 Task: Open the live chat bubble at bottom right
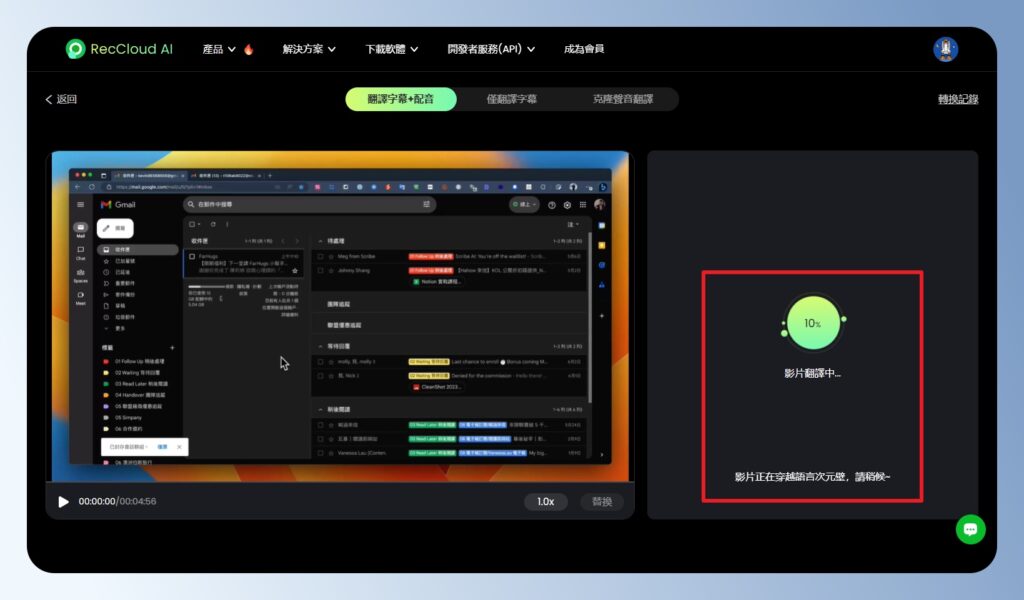tap(970, 529)
